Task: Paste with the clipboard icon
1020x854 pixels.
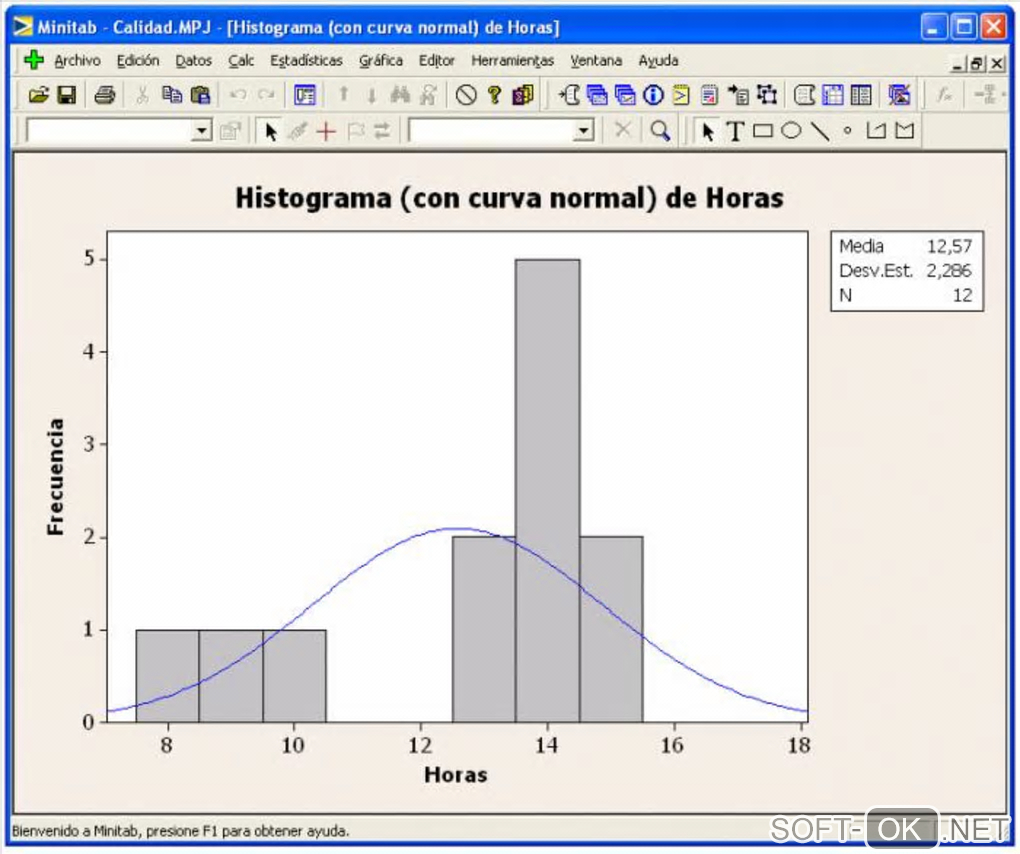Action: (x=200, y=95)
